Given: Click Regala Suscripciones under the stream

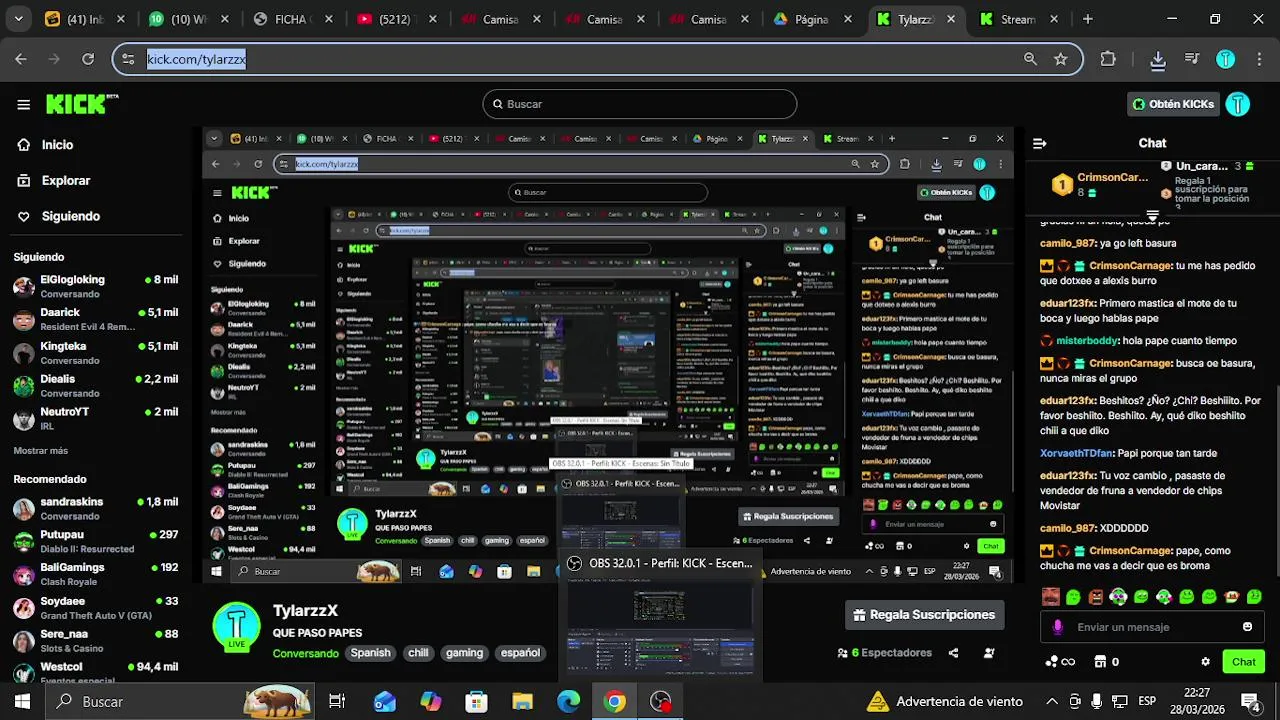Looking at the screenshot, I should pyautogui.click(x=924, y=615).
